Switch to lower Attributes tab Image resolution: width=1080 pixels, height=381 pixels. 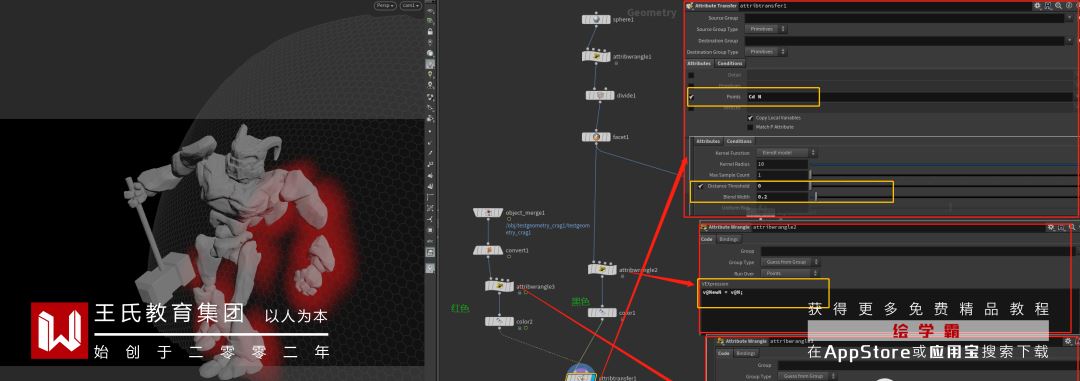pyautogui.click(x=708, y=141)
